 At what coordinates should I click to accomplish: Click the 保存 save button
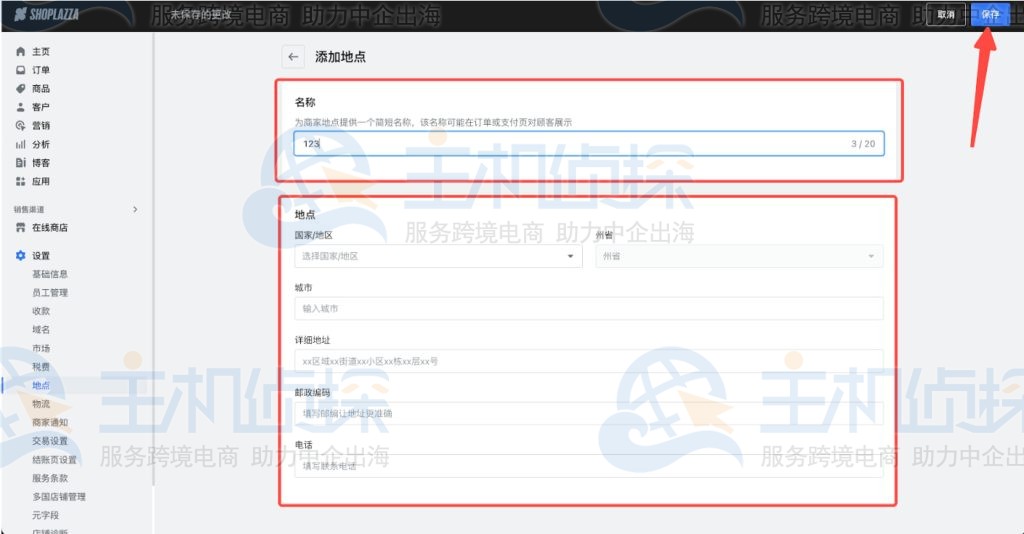(989, 15)
